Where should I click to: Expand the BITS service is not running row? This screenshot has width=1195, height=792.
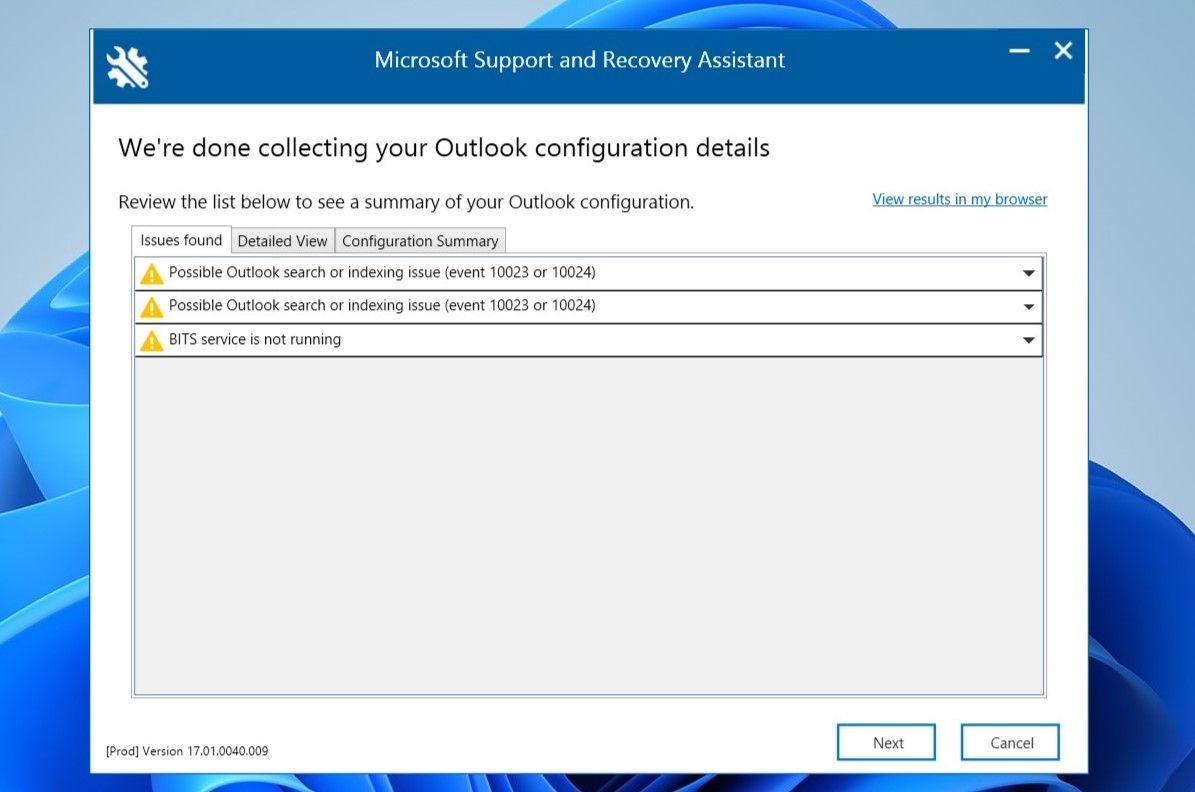pyautogui.click(x=1028, y=340)
